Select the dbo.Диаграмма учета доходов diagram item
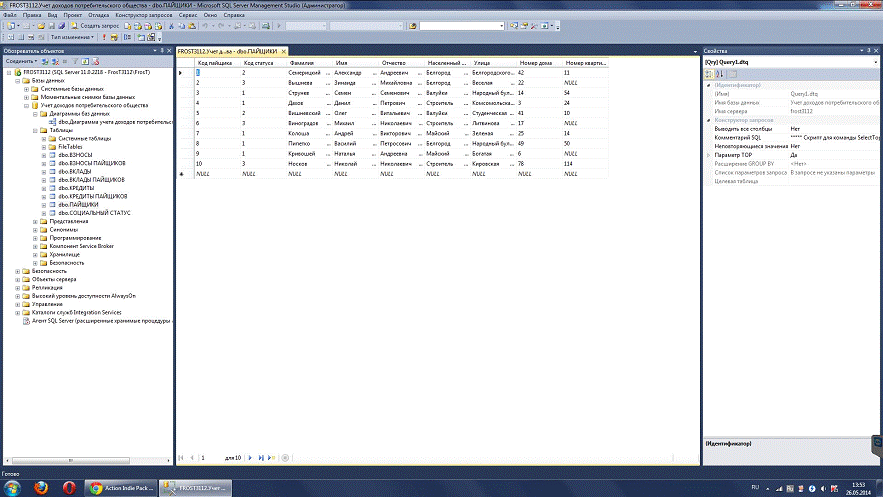Screen dimensions: 883x497 click(115, 122)
